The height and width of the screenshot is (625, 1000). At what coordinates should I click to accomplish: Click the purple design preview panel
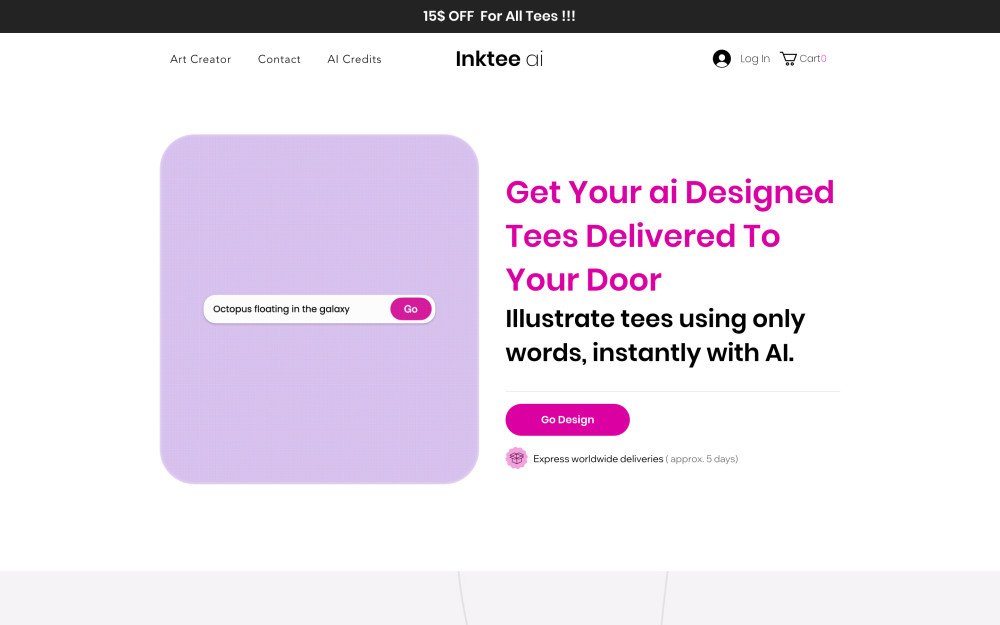318,200
